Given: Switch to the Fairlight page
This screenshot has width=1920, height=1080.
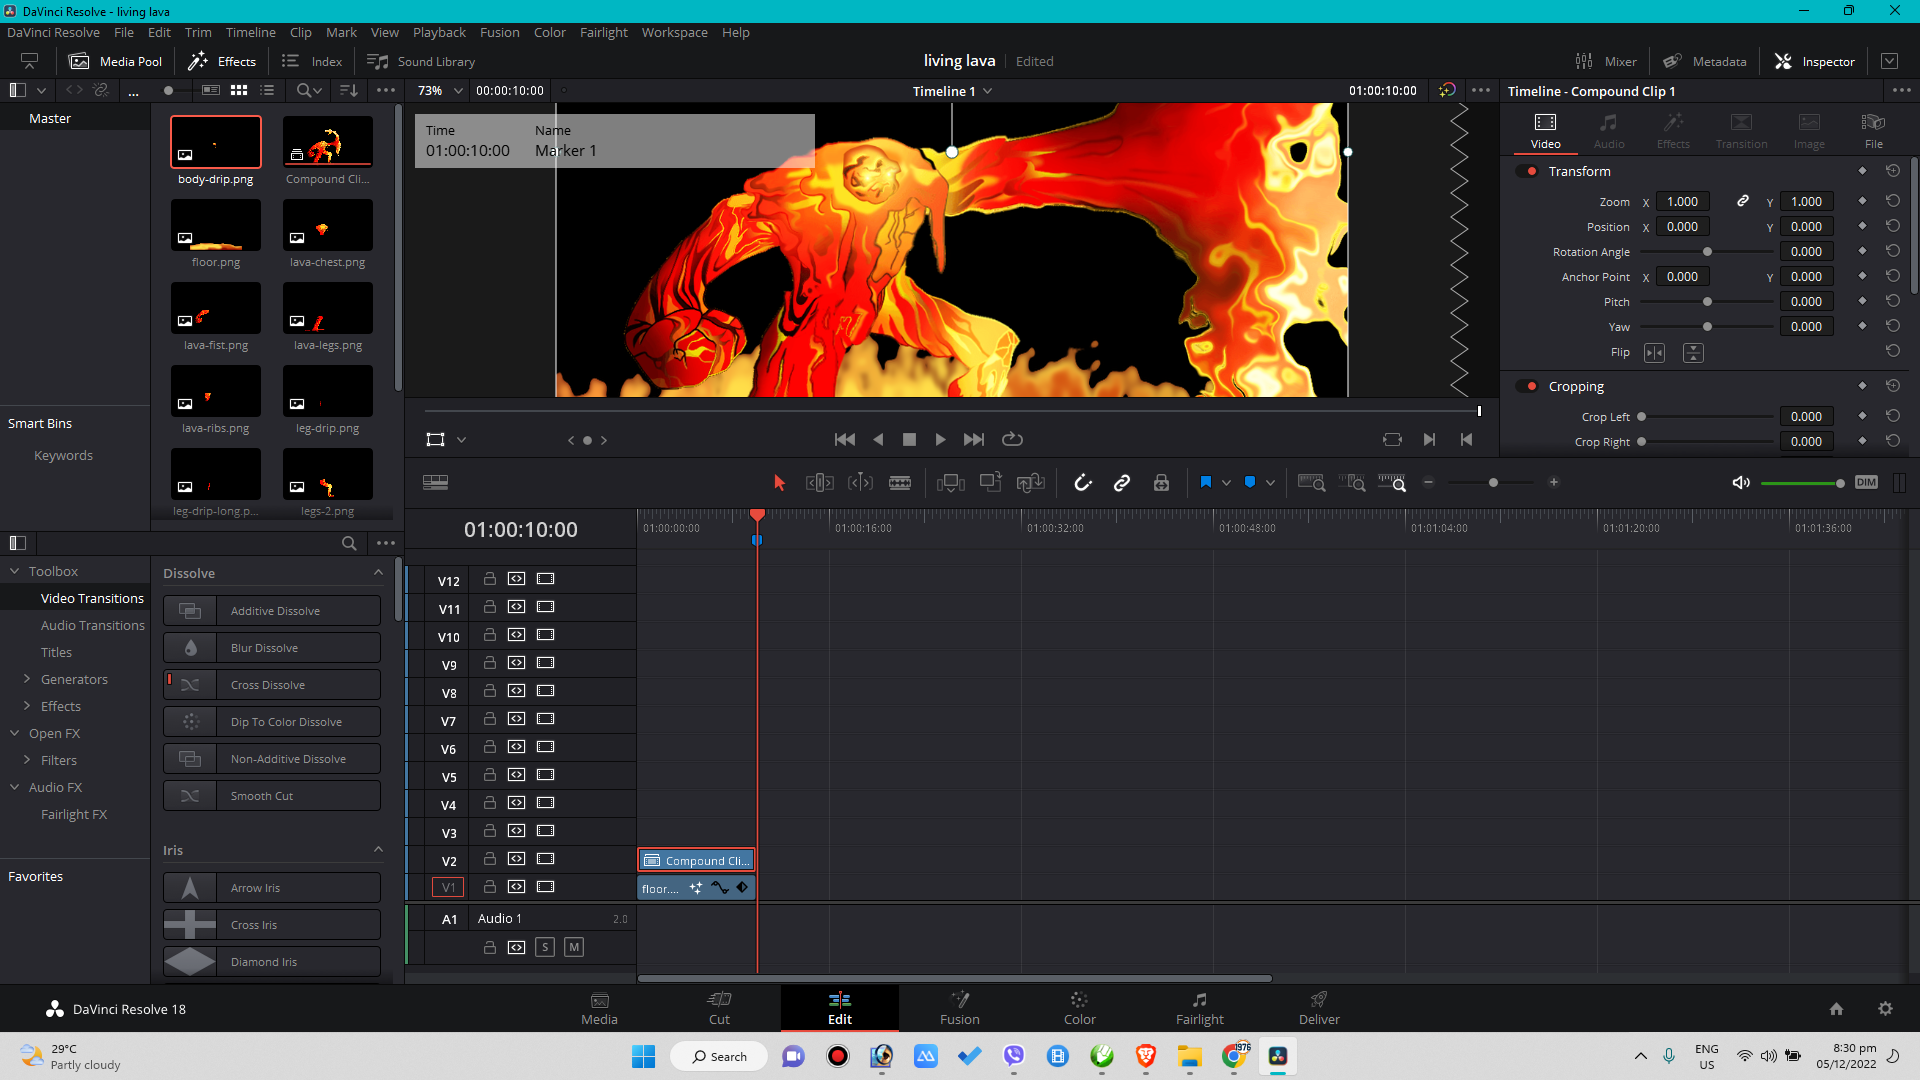Looking at the screenshot, I should coord(1199,1008).
